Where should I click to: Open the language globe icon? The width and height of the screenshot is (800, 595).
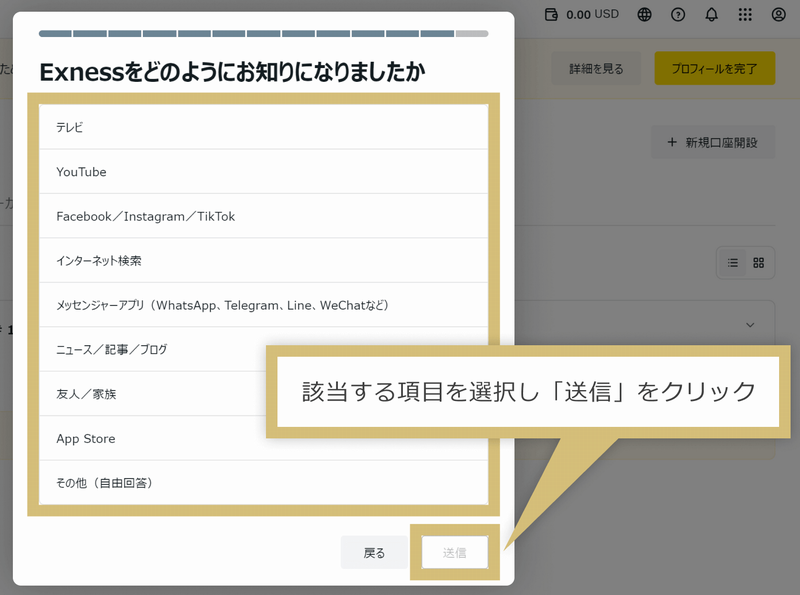pos(645,15)
